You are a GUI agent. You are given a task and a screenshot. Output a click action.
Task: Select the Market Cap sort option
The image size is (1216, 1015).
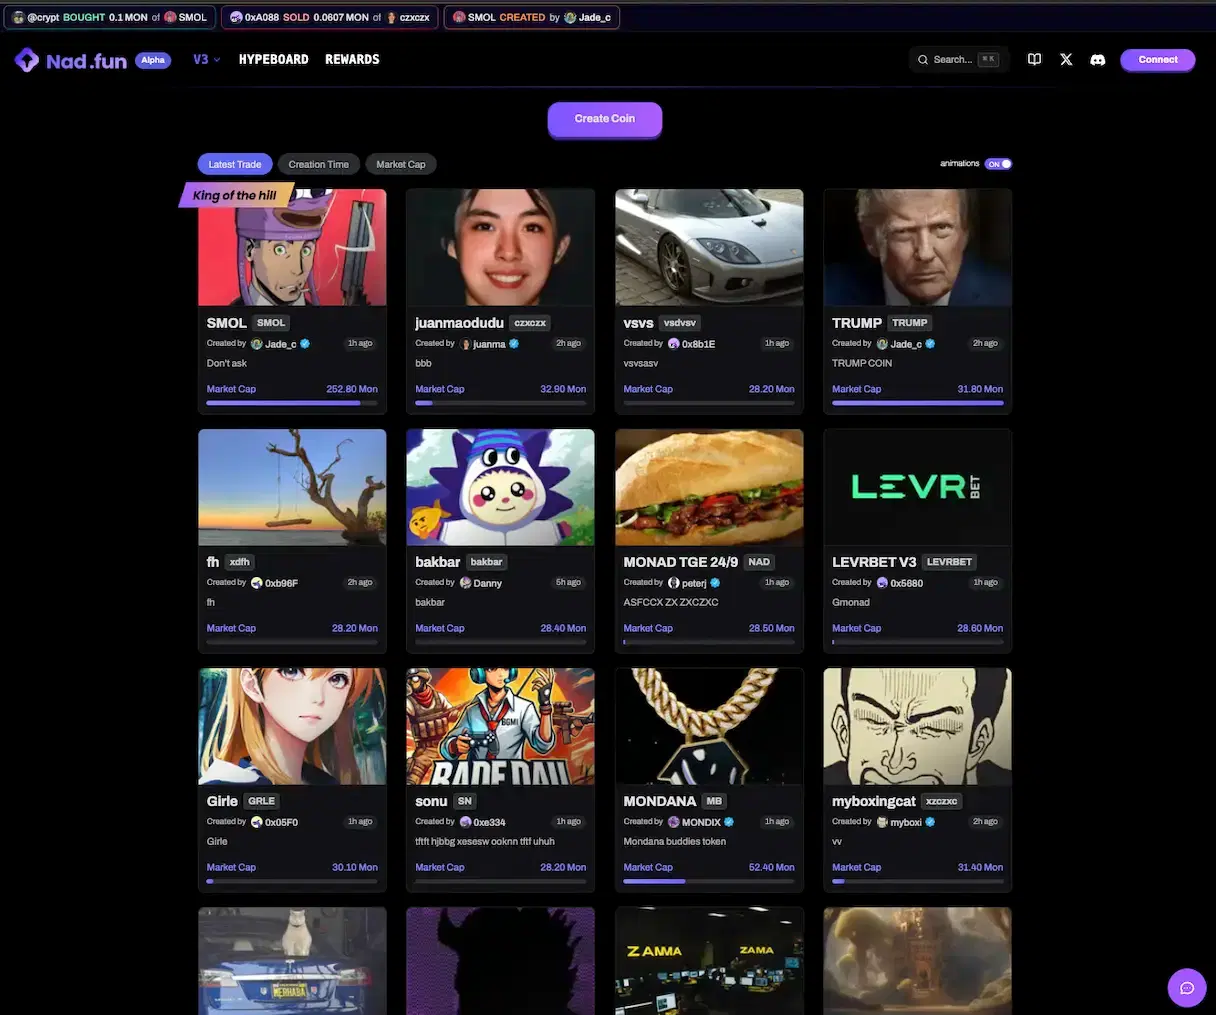coord(401,165)
